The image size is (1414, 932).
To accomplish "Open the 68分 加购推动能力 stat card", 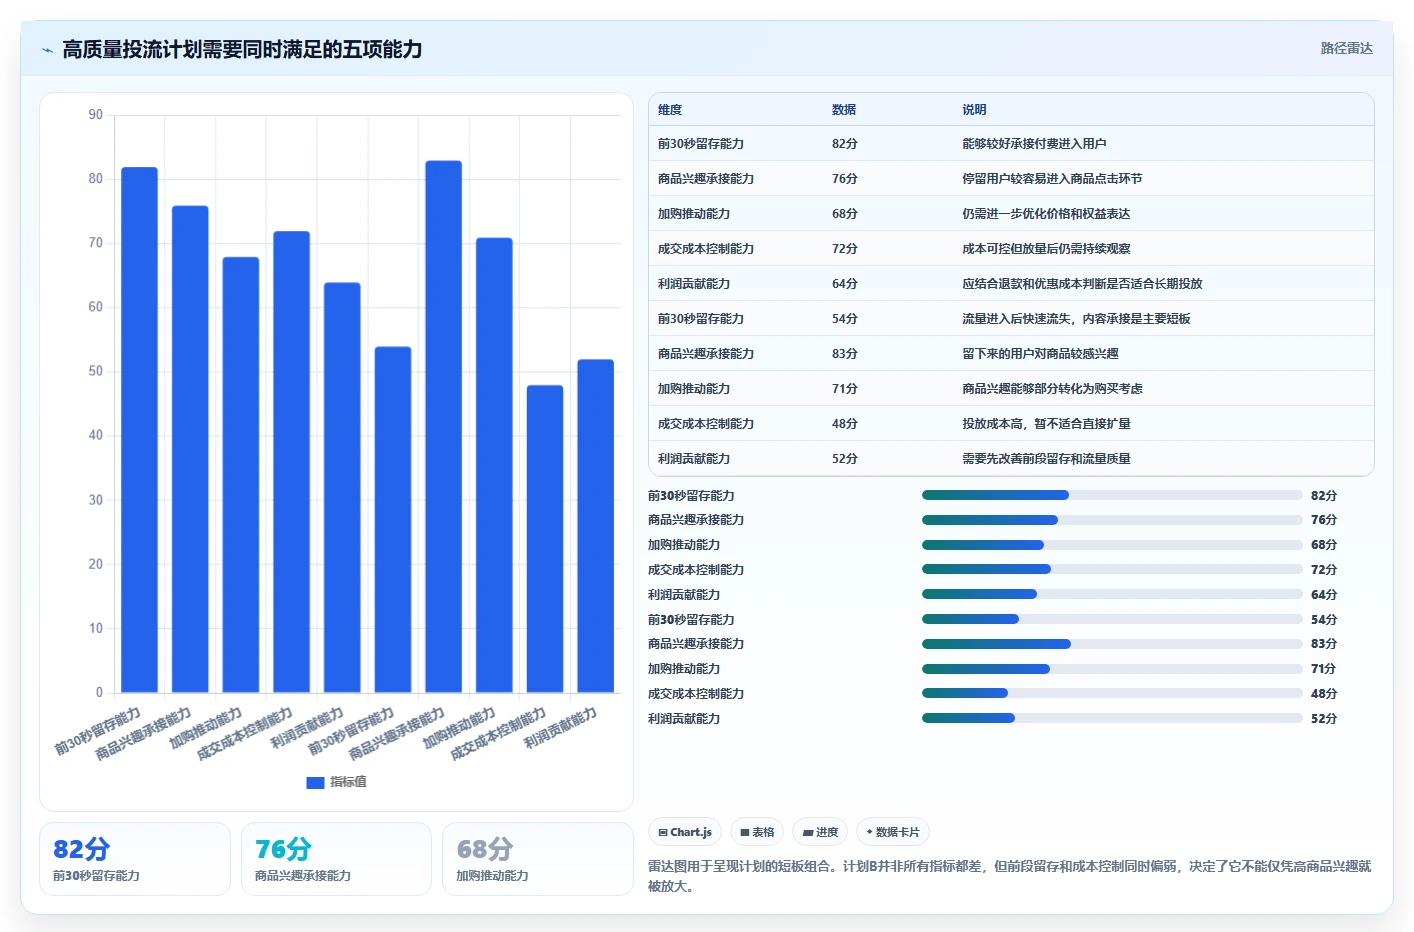I will pos(537,858).
